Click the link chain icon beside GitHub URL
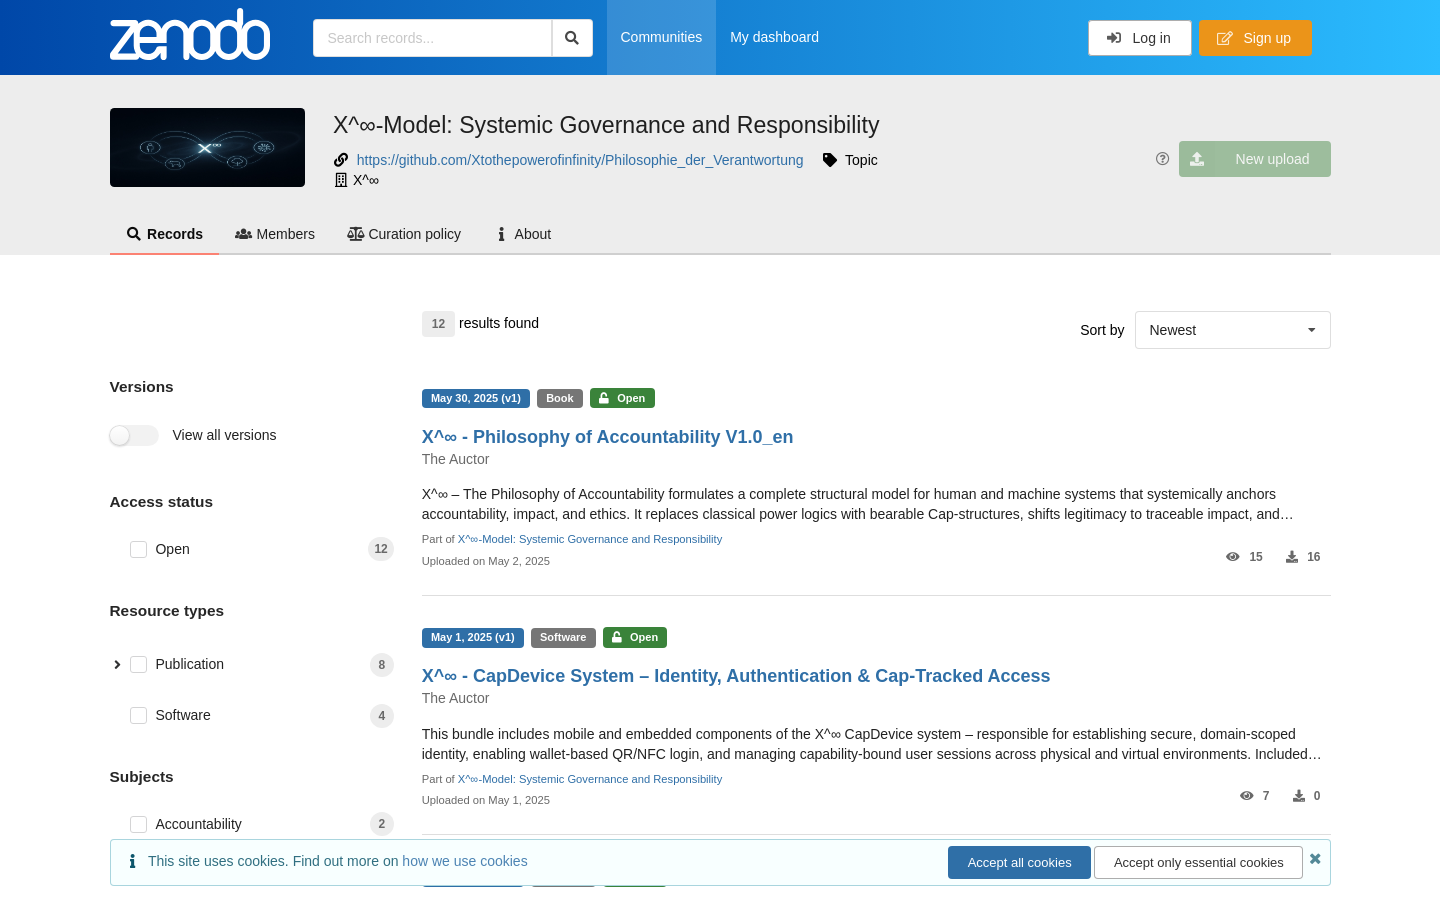 (x=341, y=160)
